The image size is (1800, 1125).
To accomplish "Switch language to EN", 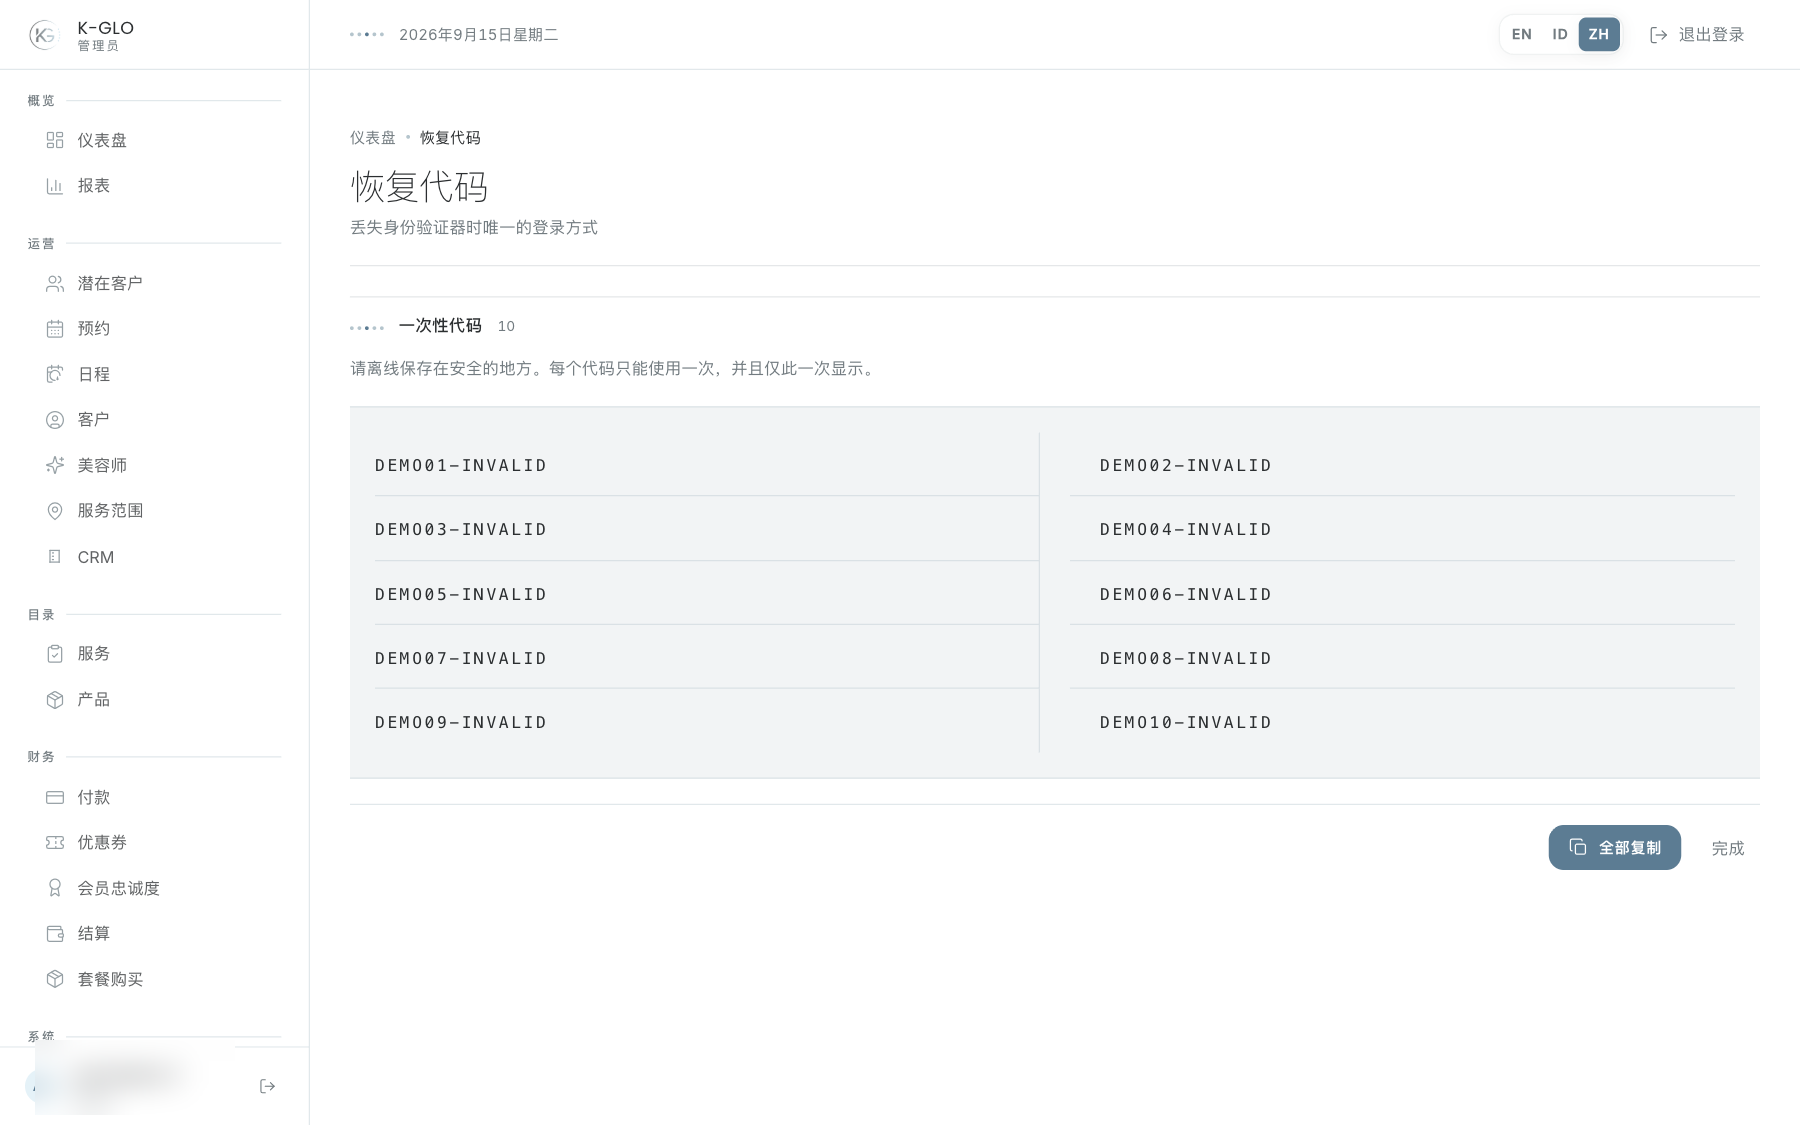I will point(1521,34).
